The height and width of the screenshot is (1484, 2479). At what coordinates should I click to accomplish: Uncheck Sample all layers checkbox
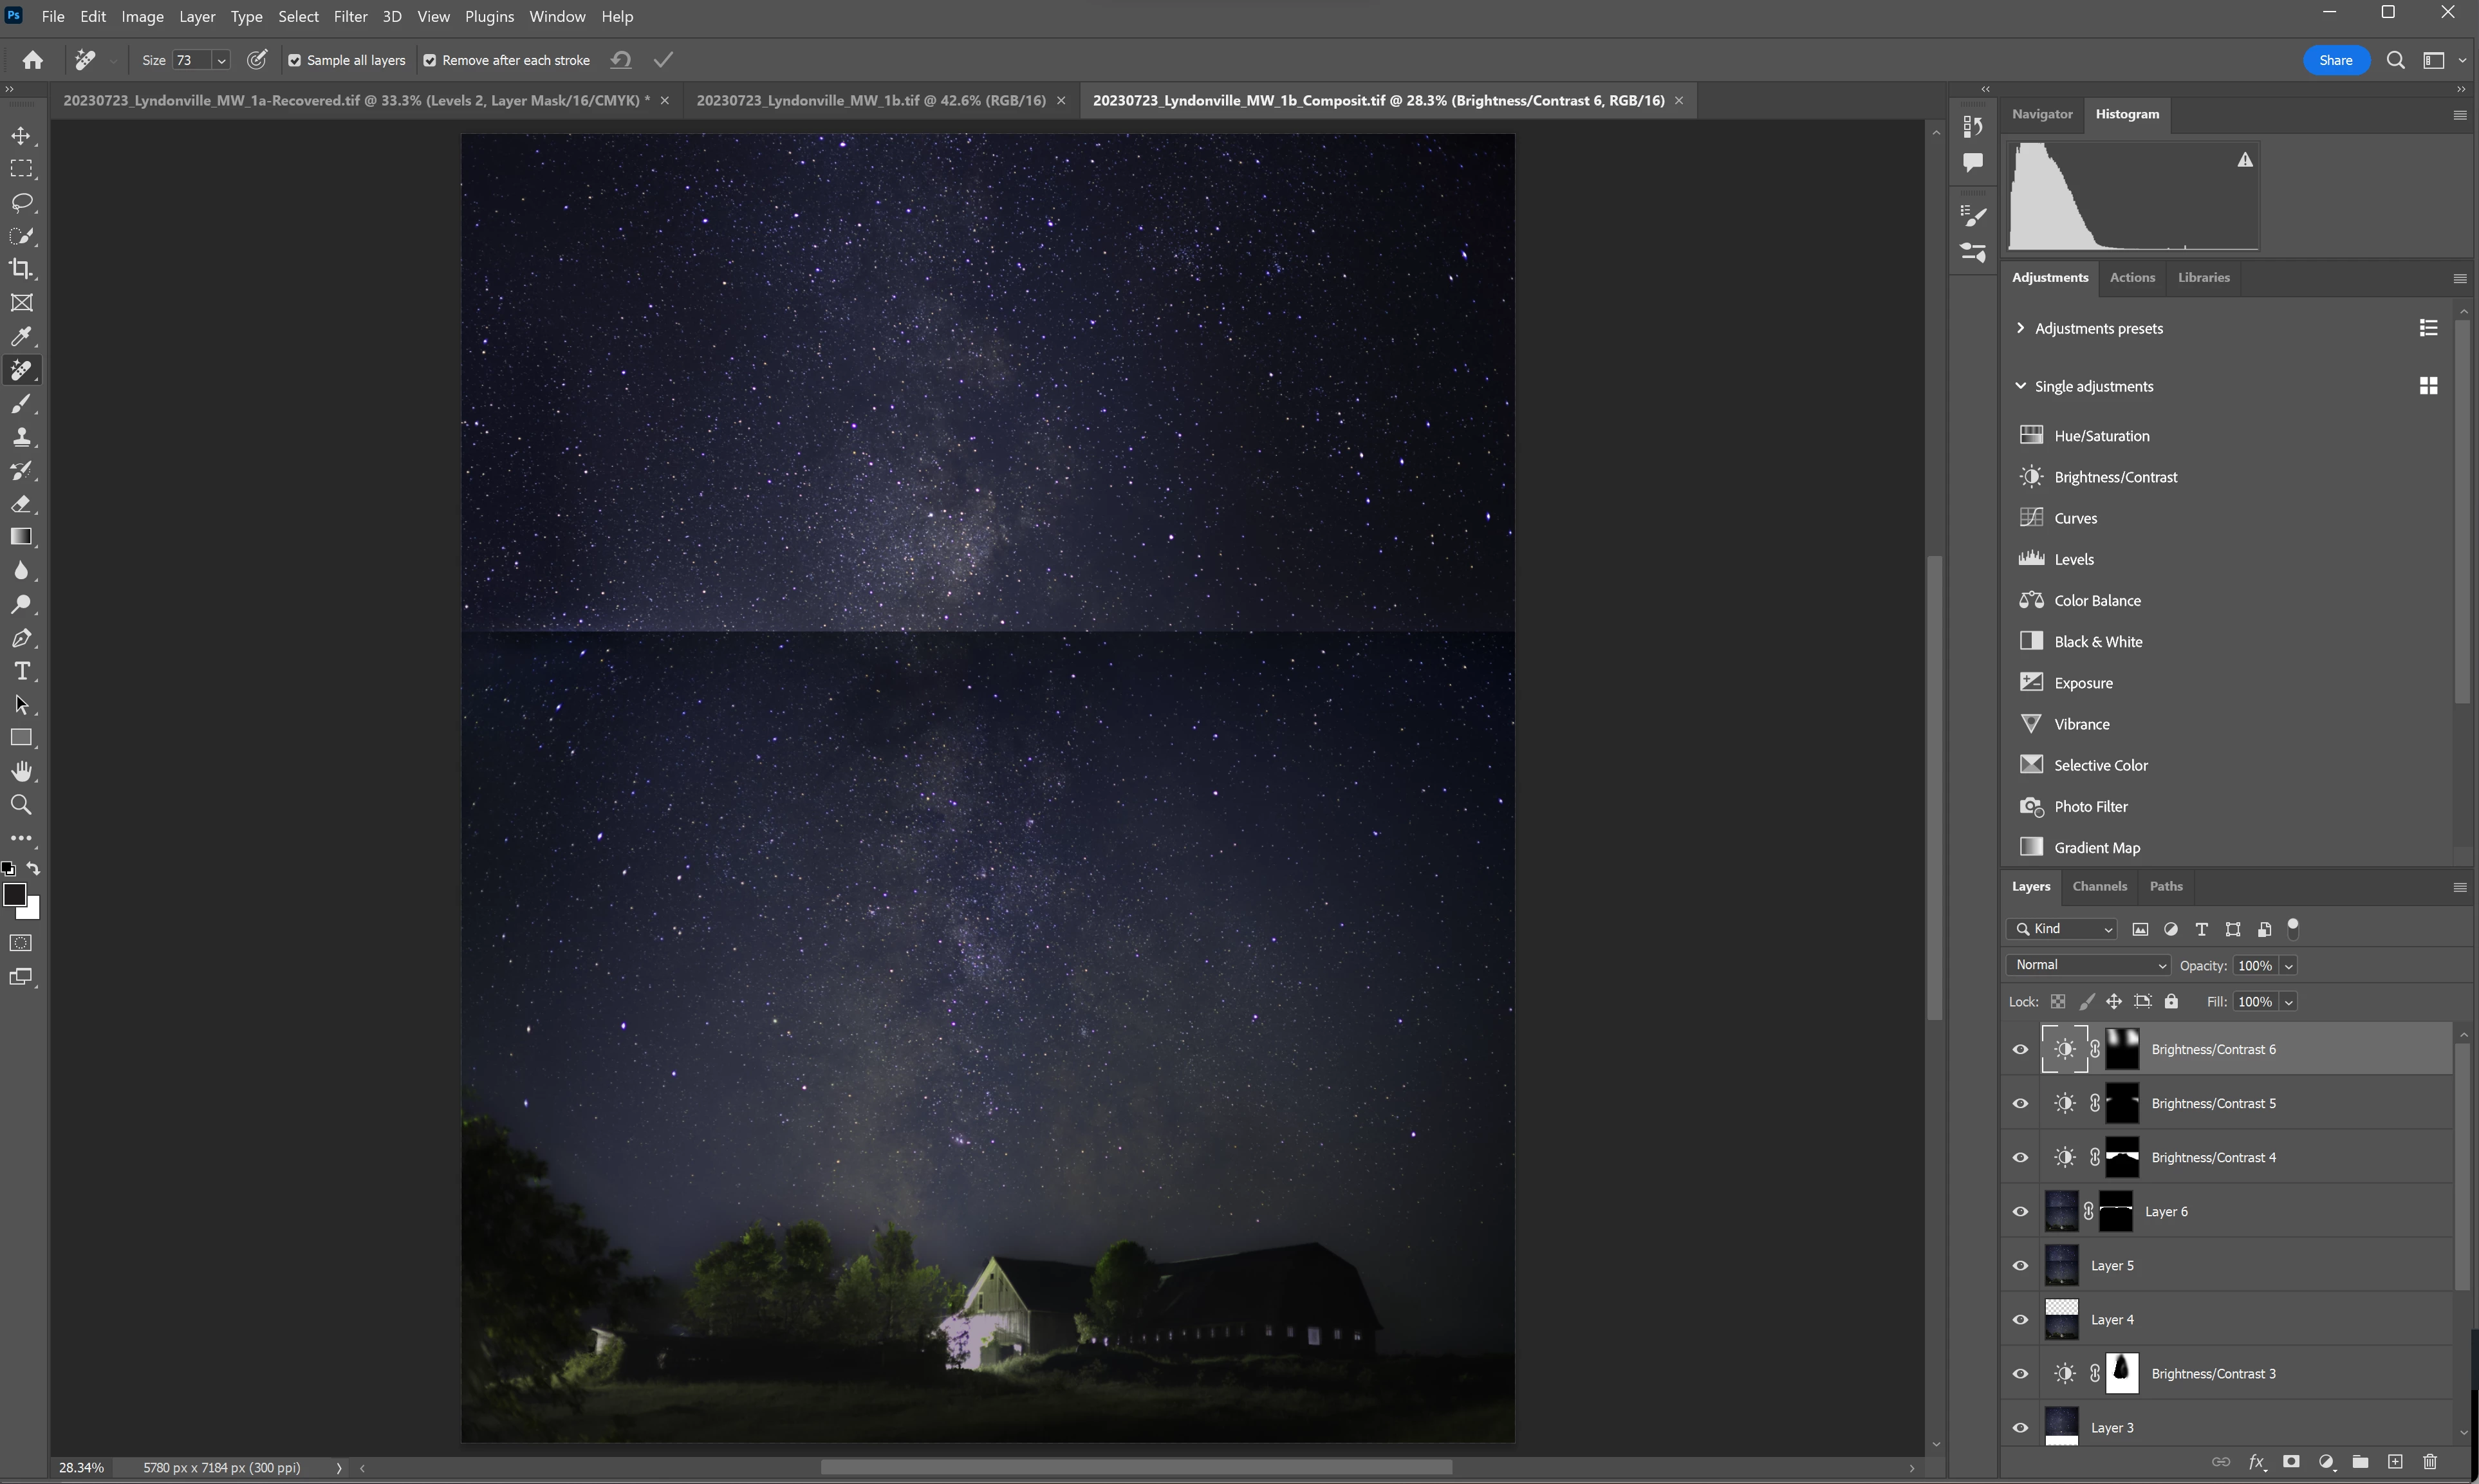pos(295,60)
